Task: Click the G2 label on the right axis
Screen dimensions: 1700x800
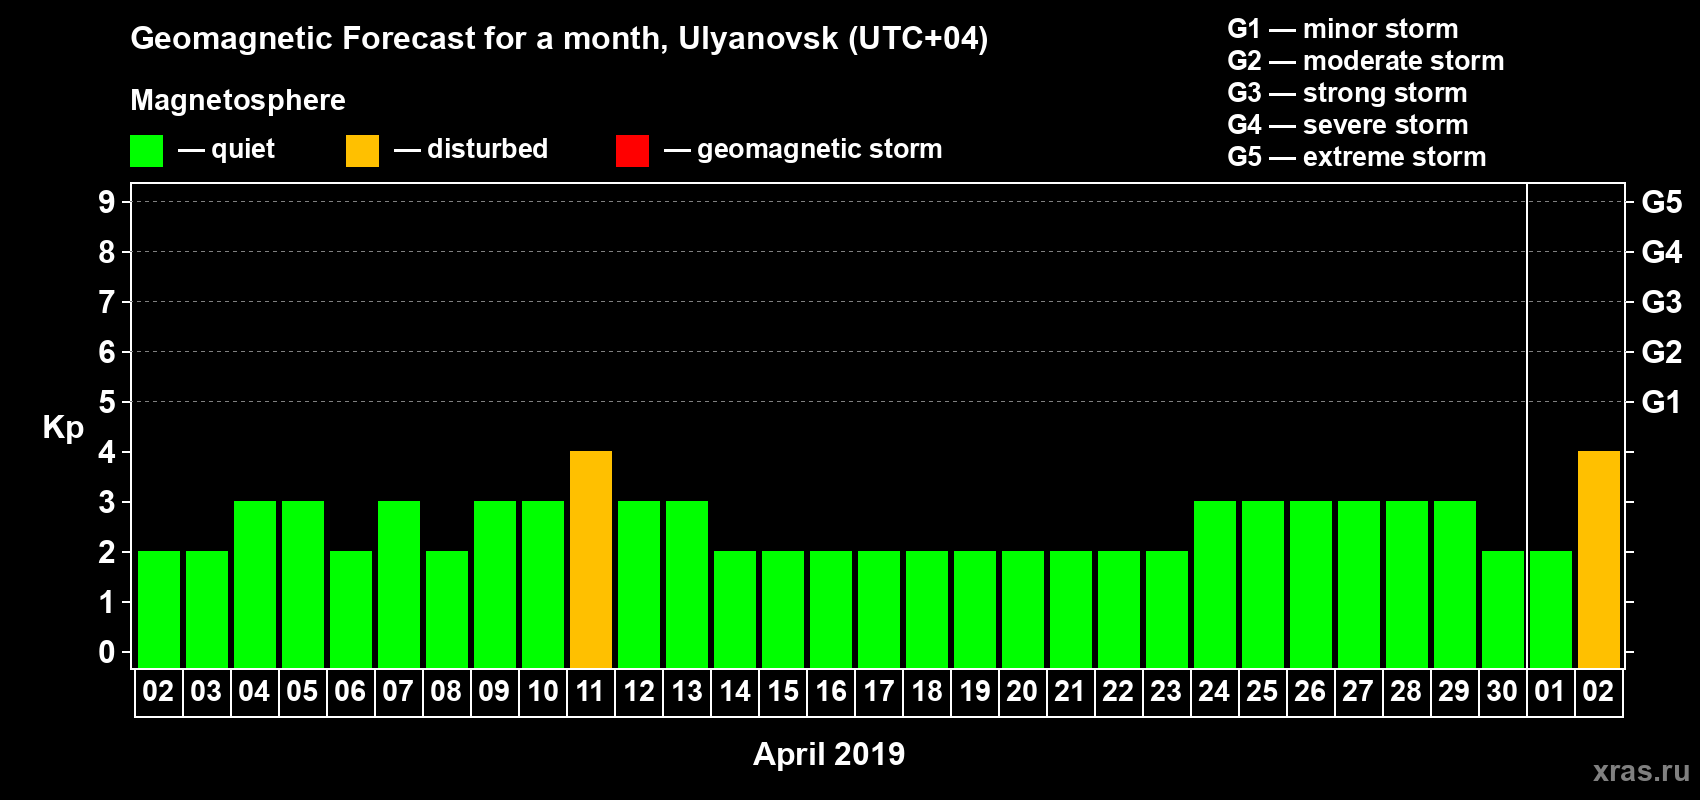Action: (x=1662, y=352)
